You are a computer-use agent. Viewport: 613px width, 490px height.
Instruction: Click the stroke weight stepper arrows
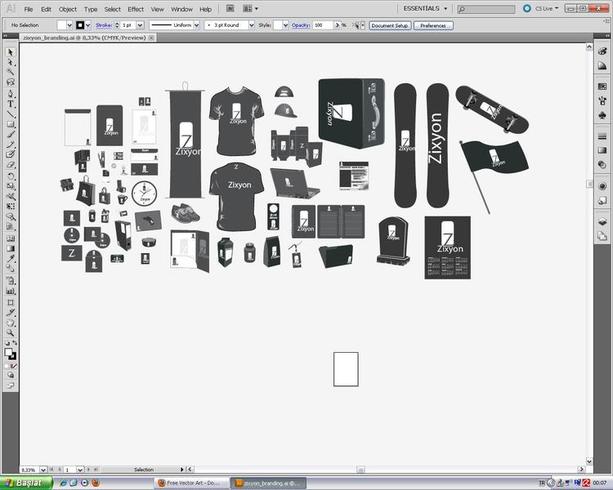[x=117, y=25]
